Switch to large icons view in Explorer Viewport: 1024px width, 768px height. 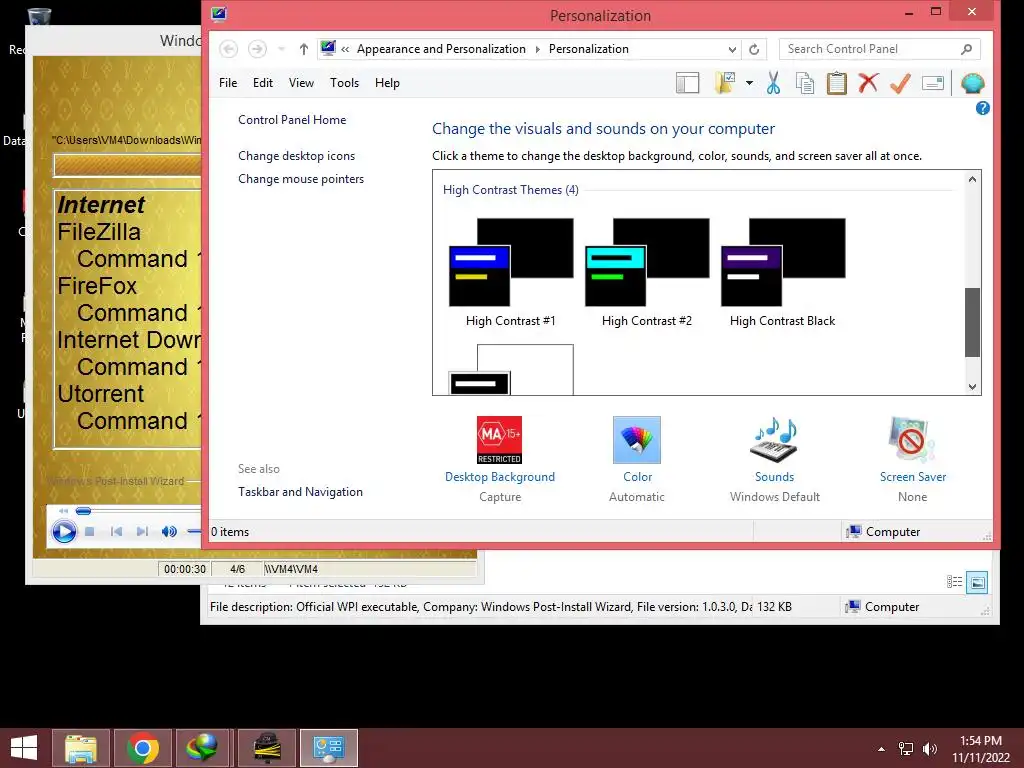click(978, 582)
